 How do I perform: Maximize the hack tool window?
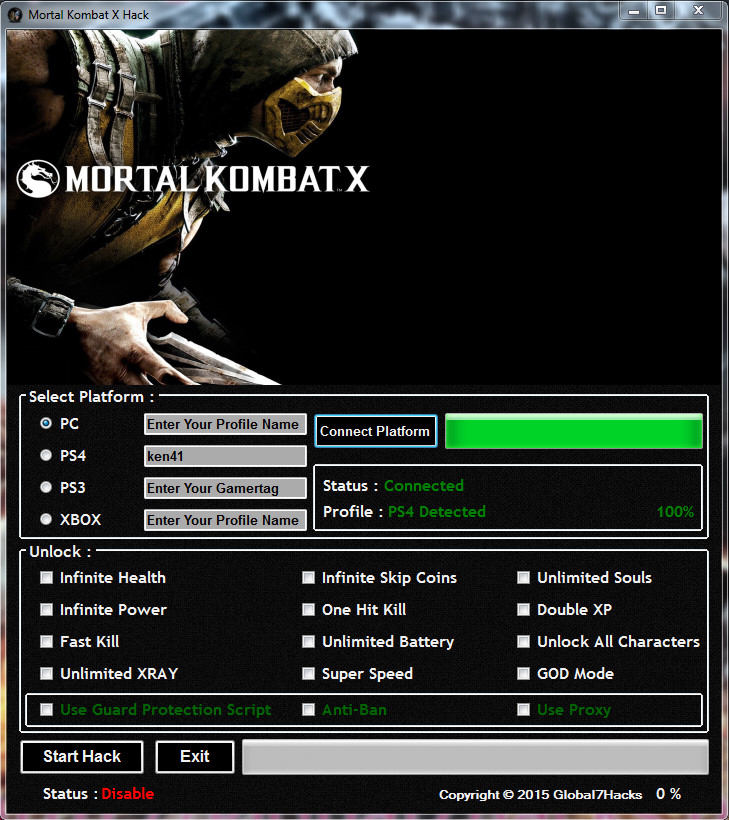(661, 10)
